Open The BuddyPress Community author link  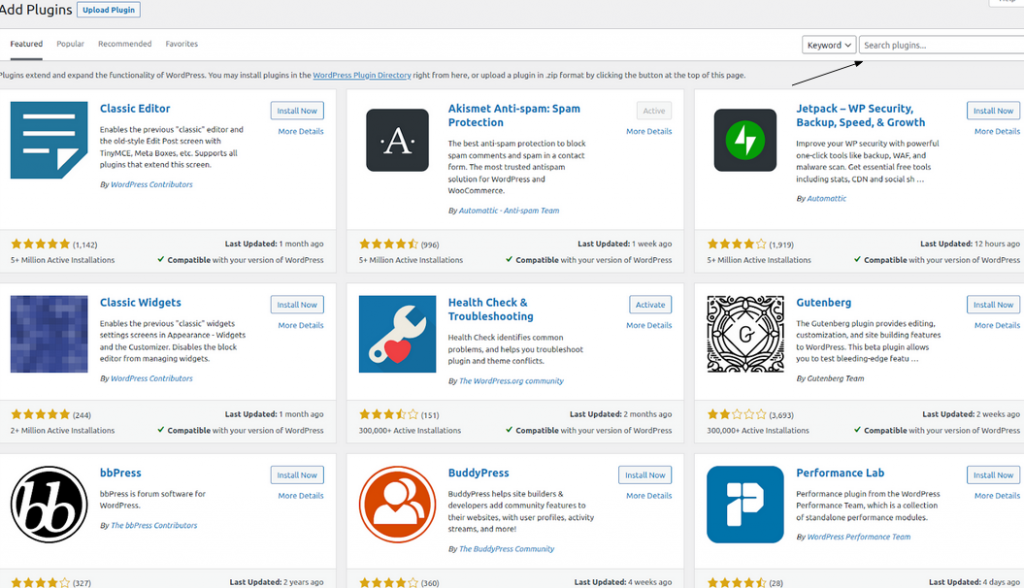pyautogui.click(x=506, y=549)
